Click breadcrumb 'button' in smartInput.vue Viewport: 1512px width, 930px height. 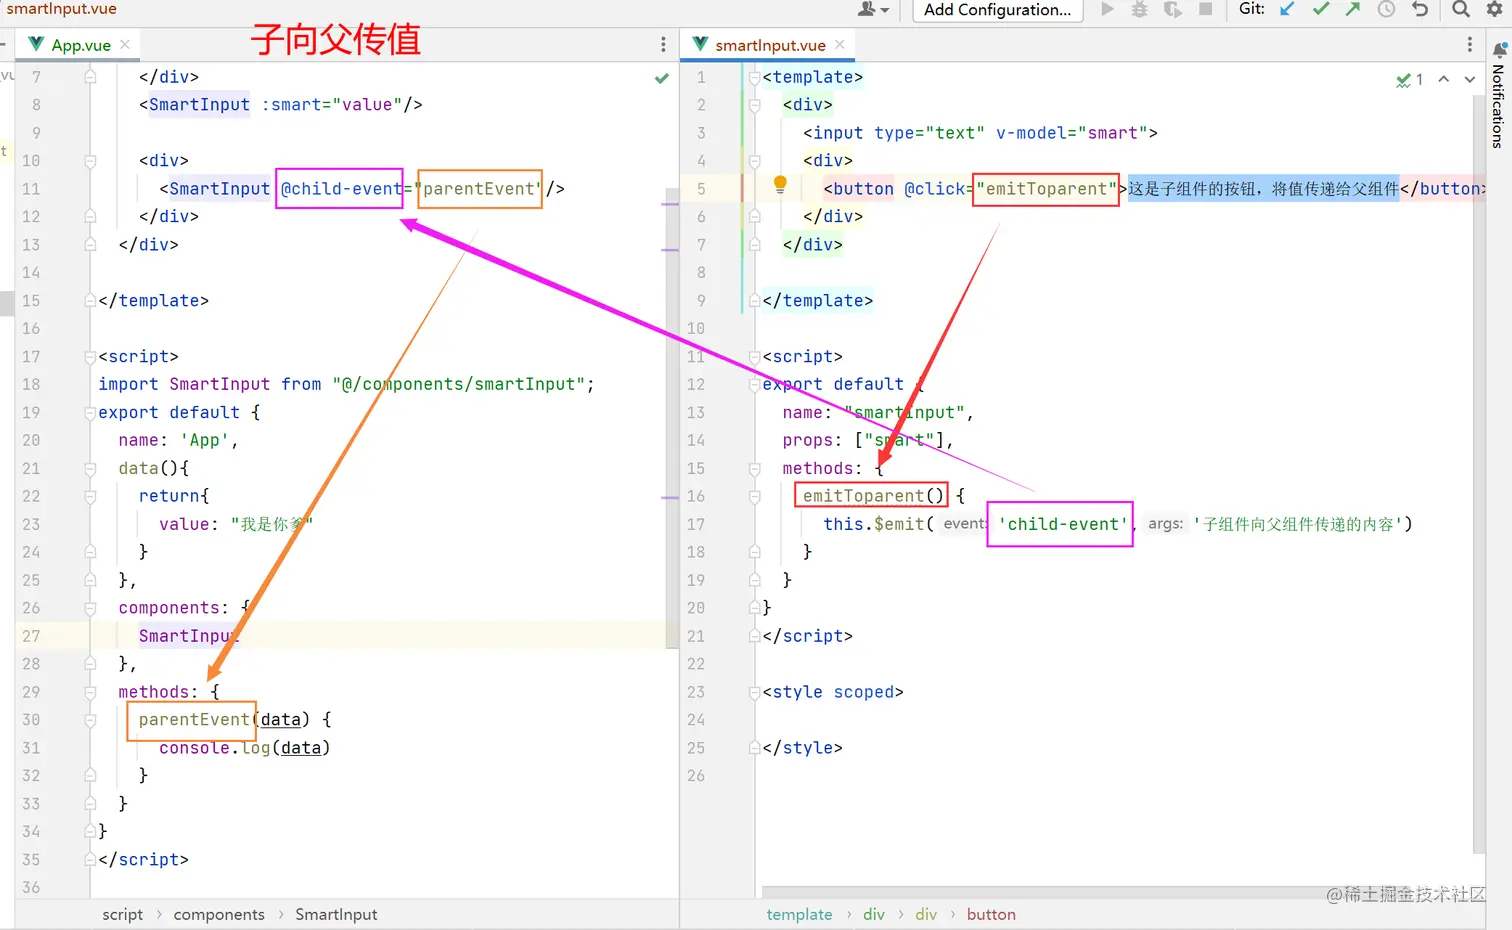(x=991, y=914)
